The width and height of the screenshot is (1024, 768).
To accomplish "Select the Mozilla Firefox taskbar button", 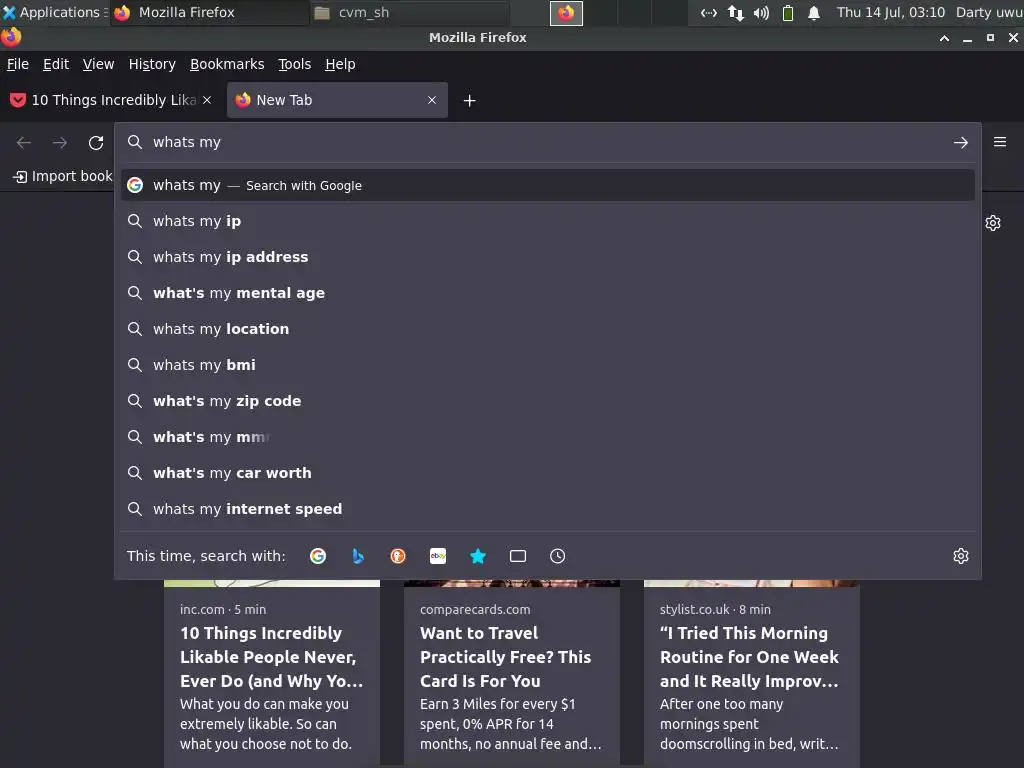I will tap(209, 12).
